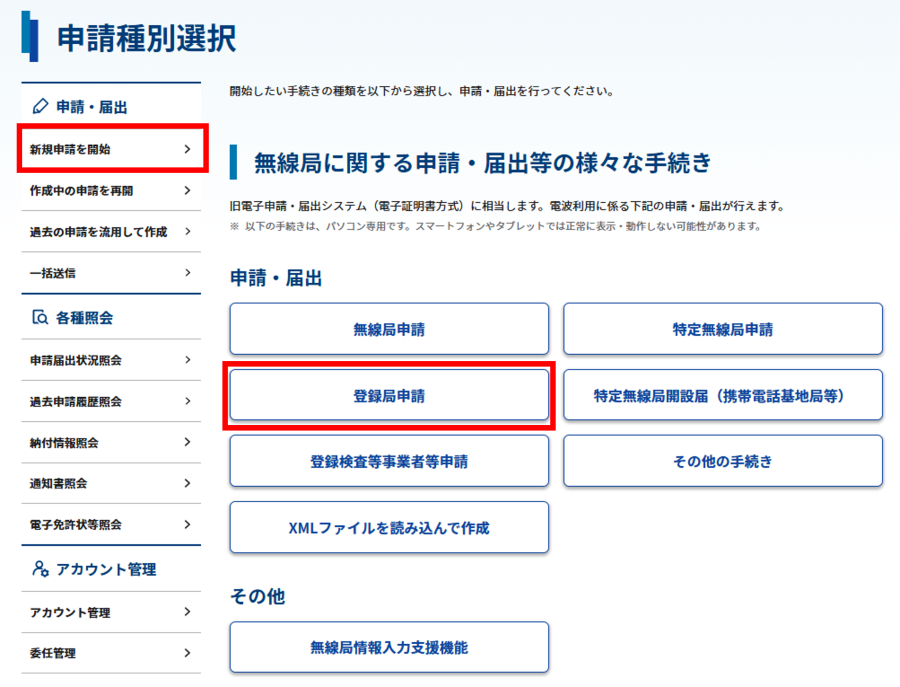Image resolution: width=900 pixels, height=687 pixels.
Task: Click the user icon beside アカウント管理 heading
Action: (x=40, y=569)
